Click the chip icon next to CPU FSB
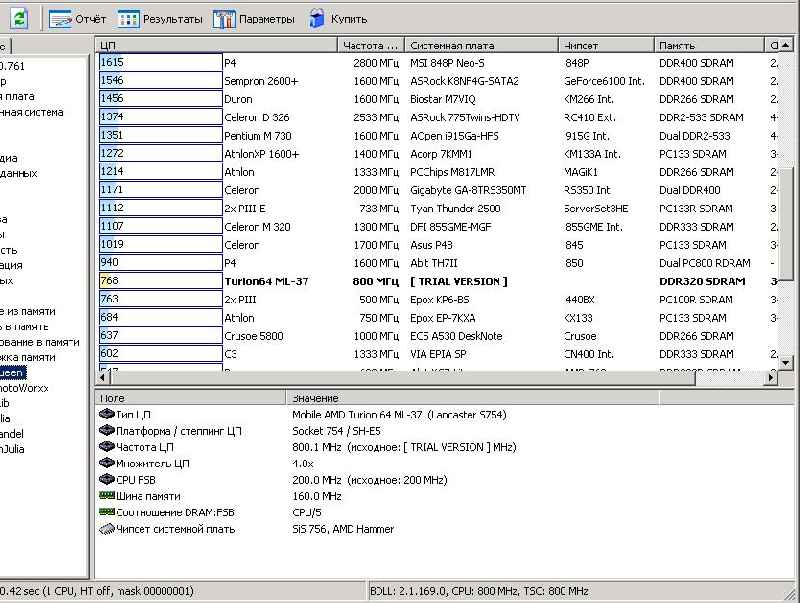The height and width of the screenshot is (603, 800). tap(107, 480)
